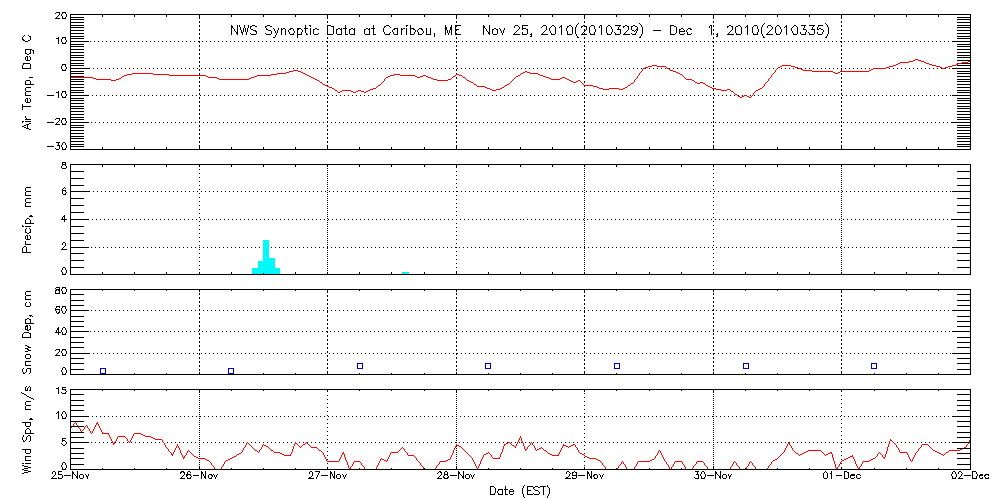The height and width of the screenshot is (500, 1000).
Task: Click the chart title mentioning Caribou, ME
Action: point(529,31)
